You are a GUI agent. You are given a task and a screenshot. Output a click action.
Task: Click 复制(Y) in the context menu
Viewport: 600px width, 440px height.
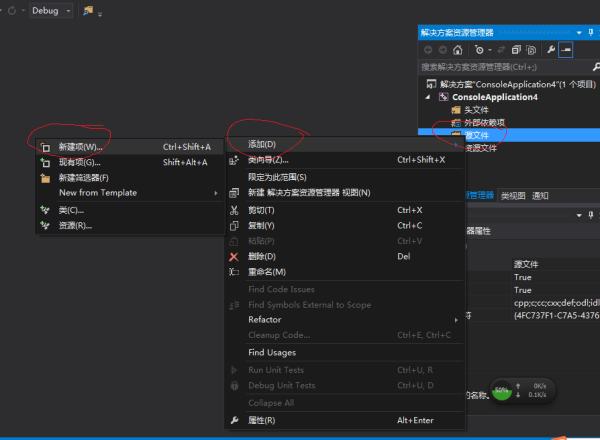pos(346,226)
